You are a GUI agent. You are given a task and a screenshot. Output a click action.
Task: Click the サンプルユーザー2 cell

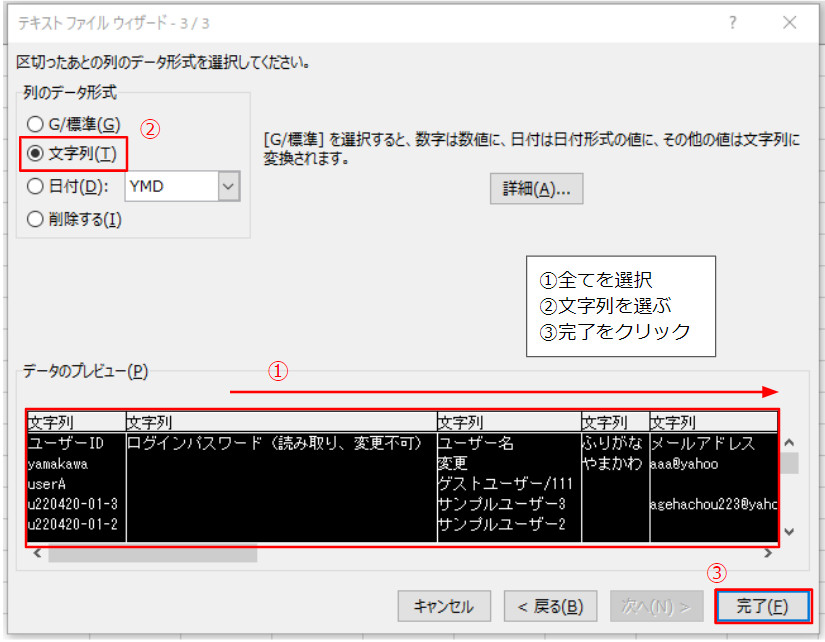click(x=501, y=524)
